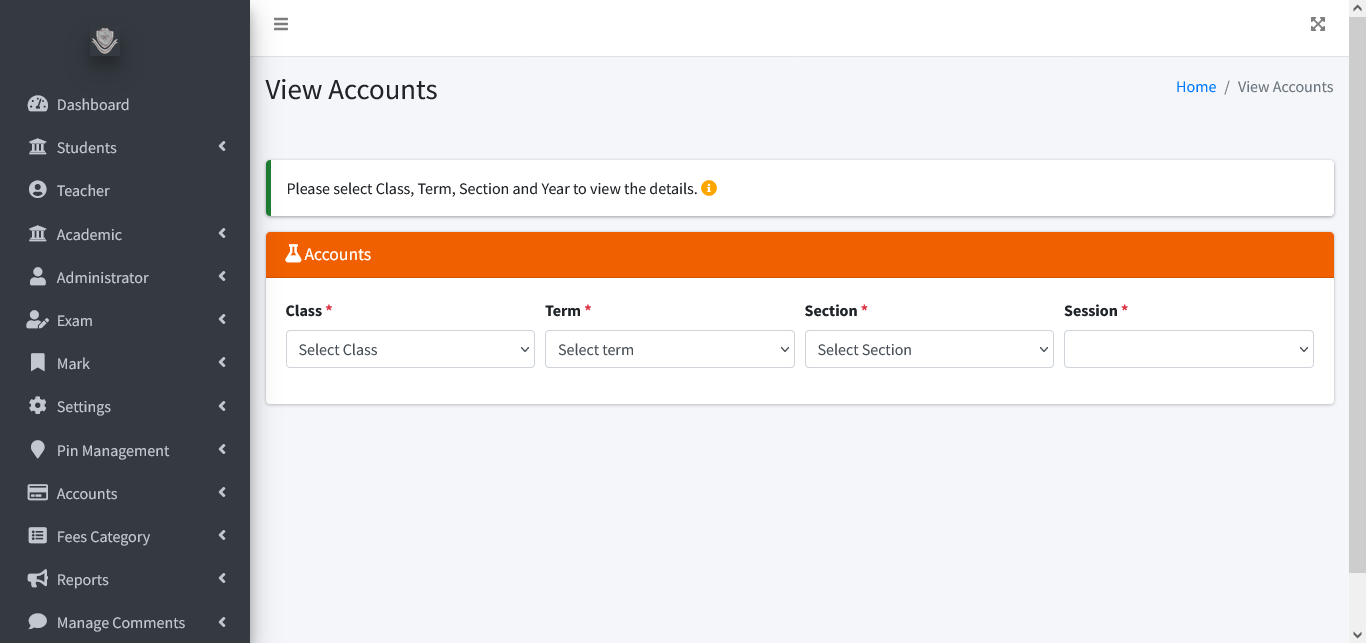Expand the Pin Management submenu arrow
Image resolution: width=1366 pixels, height=643 pixels.
[x=222, y=450]
